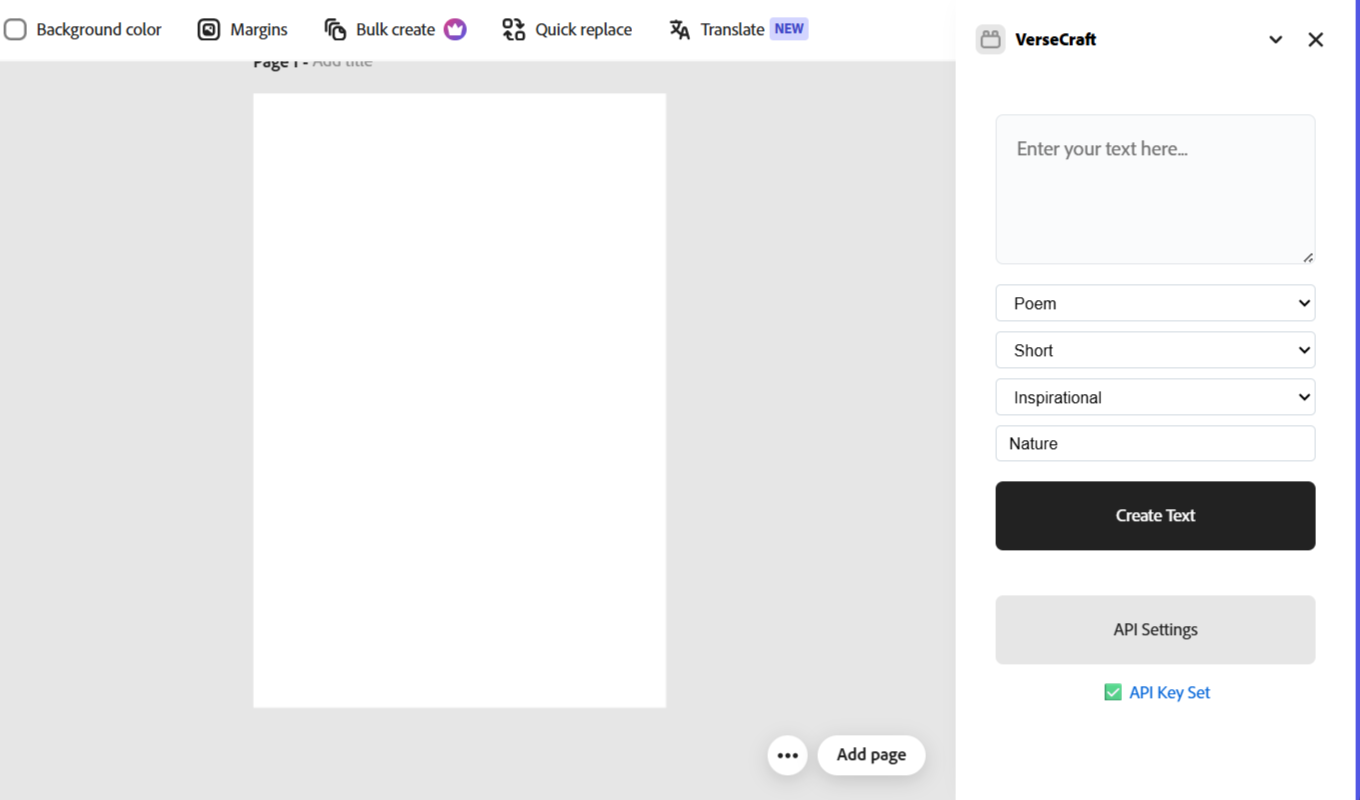Expand the Short length dropdown
Viewport: 1360px width, 800px height.
[x=1155, y=350]
